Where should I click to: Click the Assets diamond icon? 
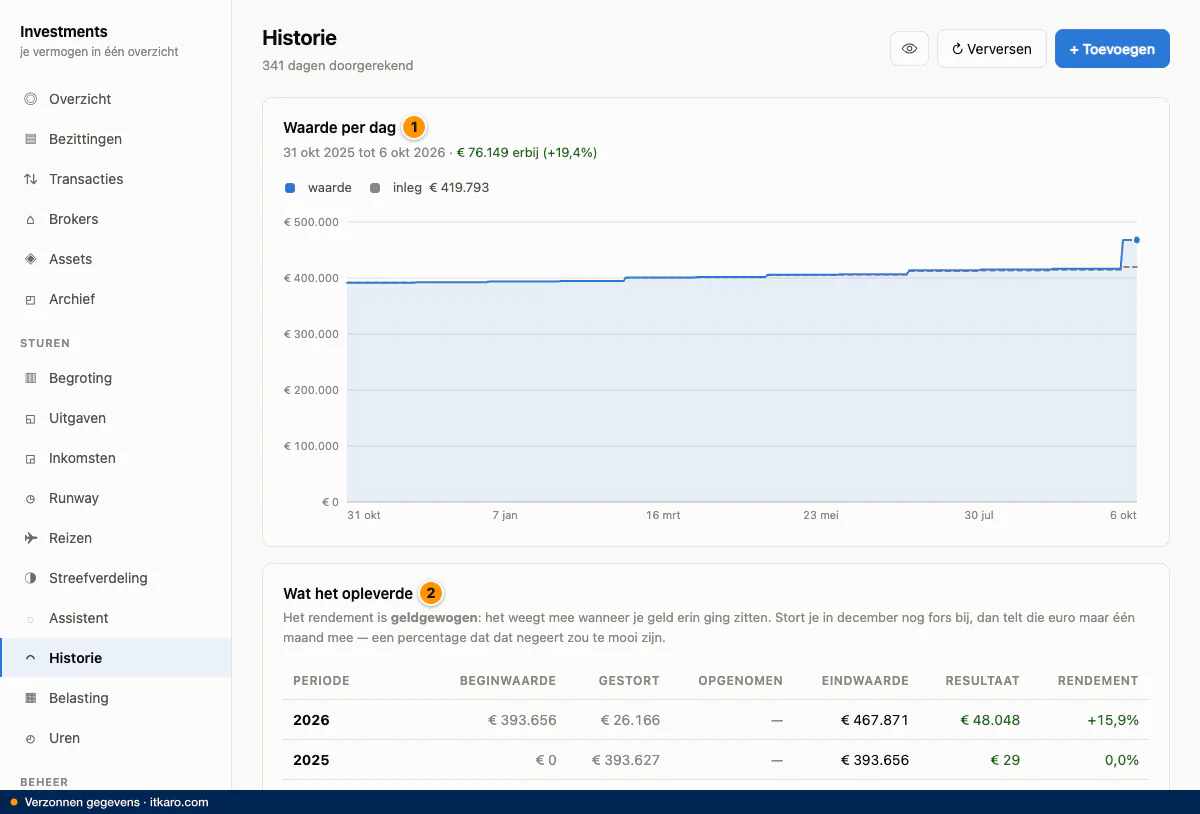(x=30, y=259)
